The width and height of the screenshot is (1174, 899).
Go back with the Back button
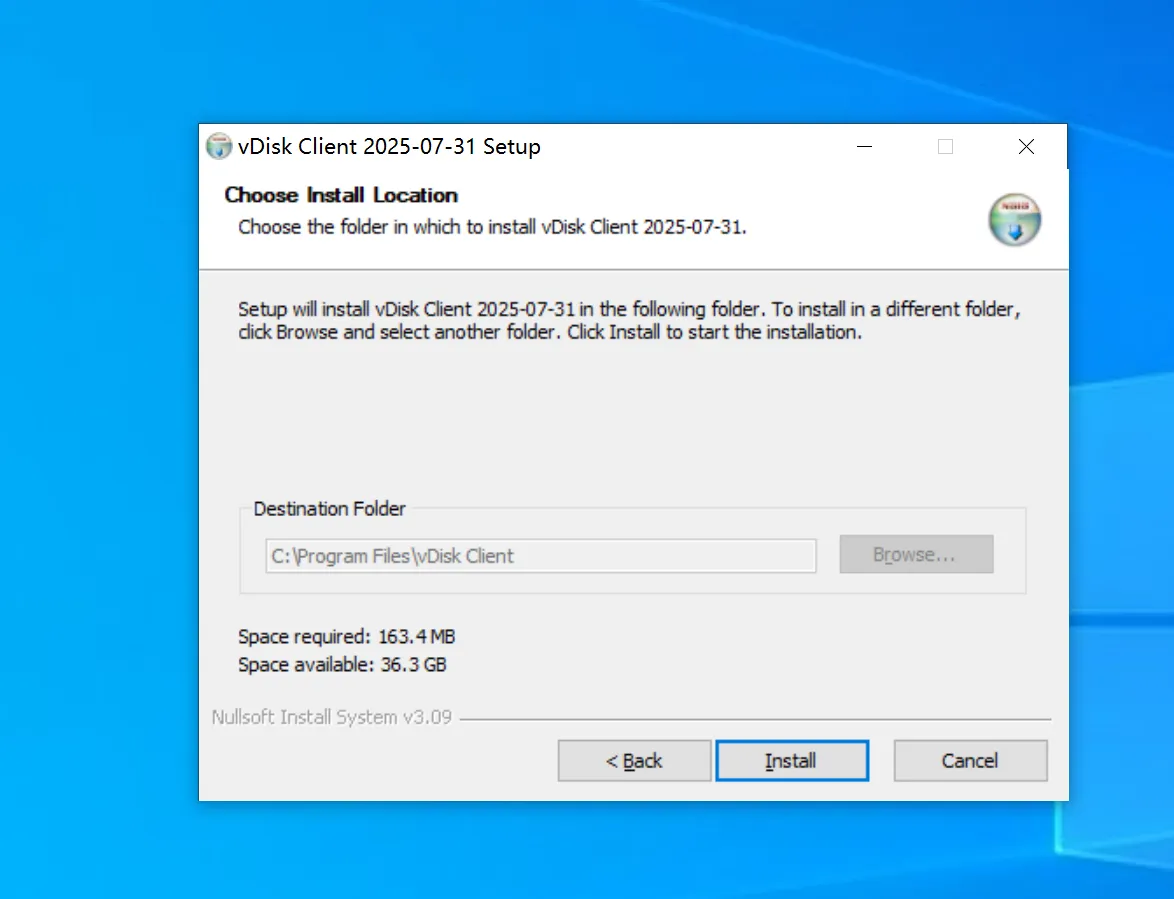pyautogui.click(x=634, y=761)
